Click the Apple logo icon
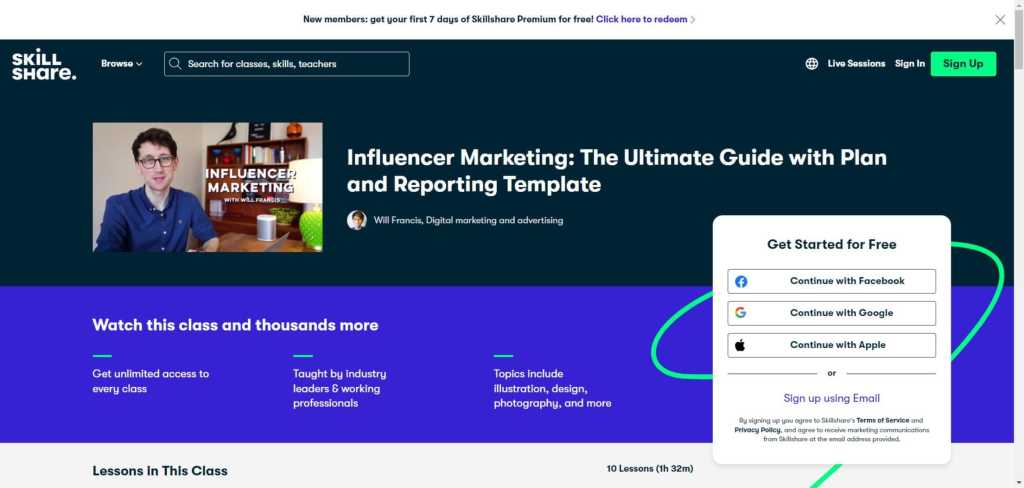1024x488 pixels. pyautogui.click(x=741, y=345)
